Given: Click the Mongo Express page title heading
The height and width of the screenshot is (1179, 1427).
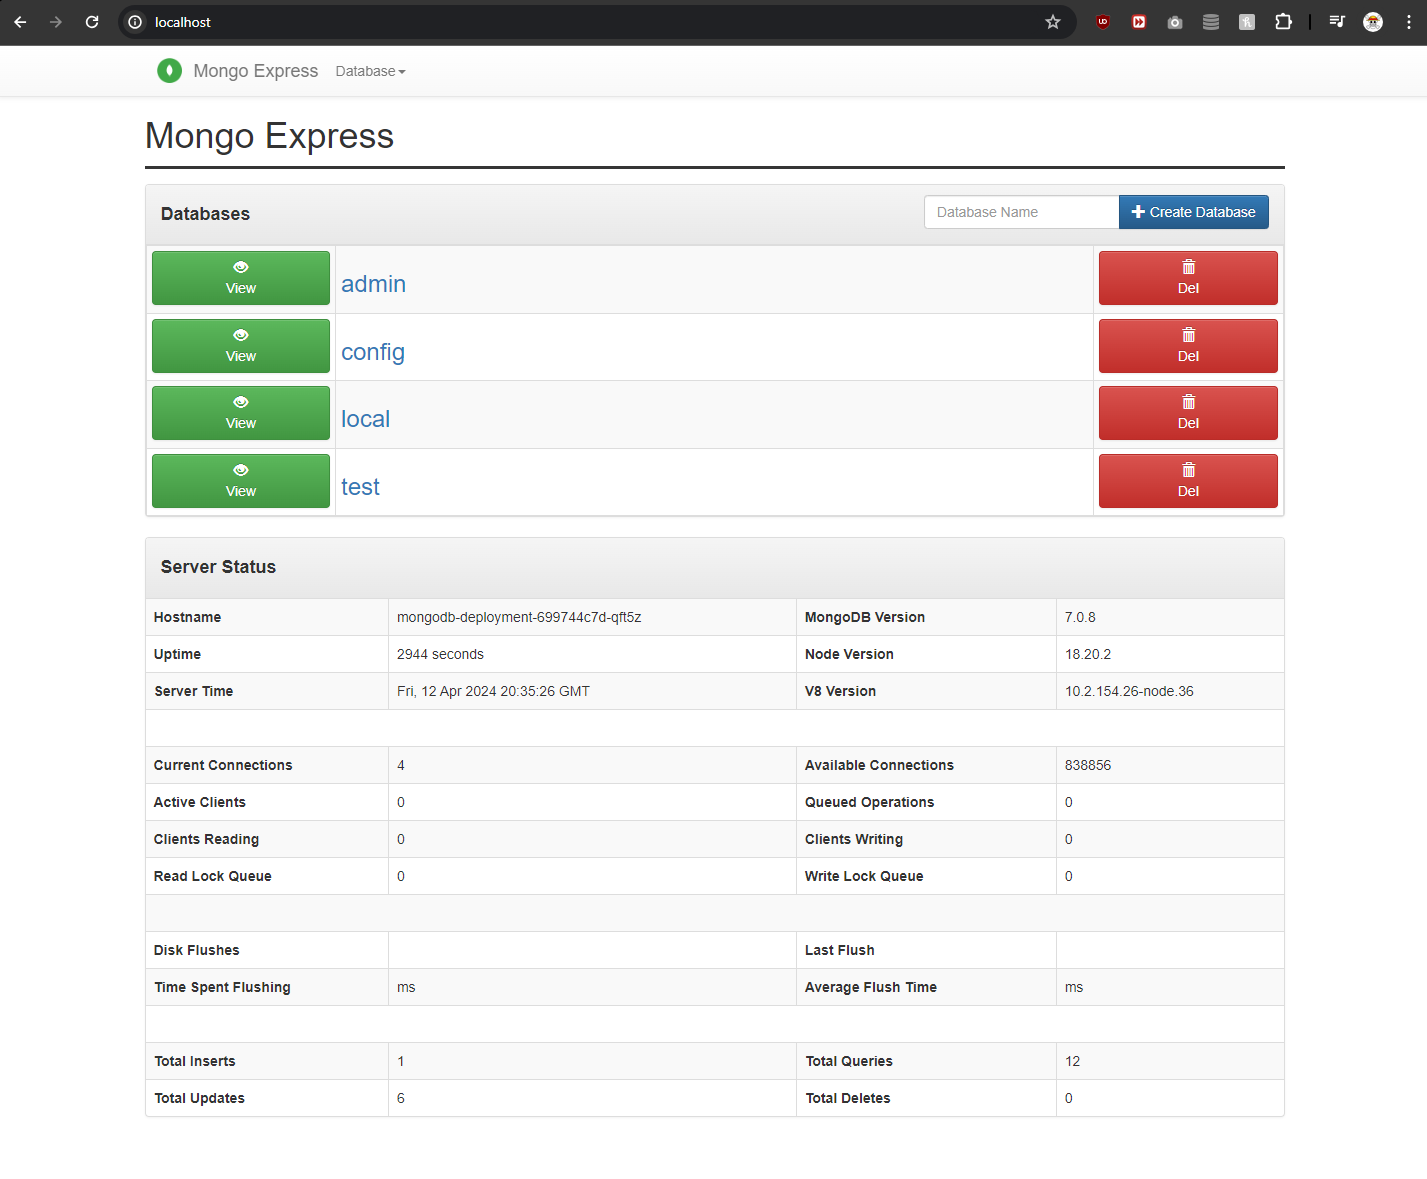Looking at the screenshot, I should 269,136.
